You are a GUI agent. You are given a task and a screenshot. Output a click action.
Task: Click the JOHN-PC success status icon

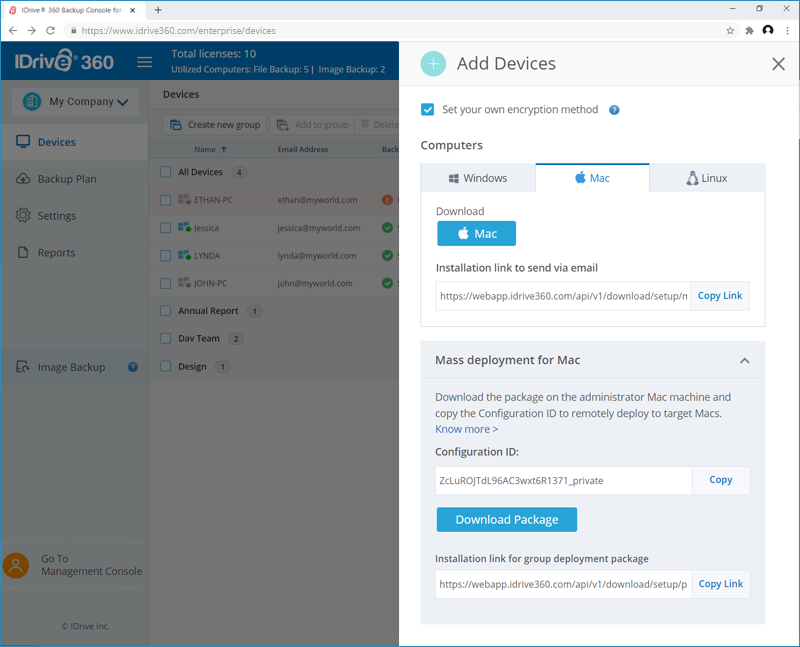click(387, 283)
